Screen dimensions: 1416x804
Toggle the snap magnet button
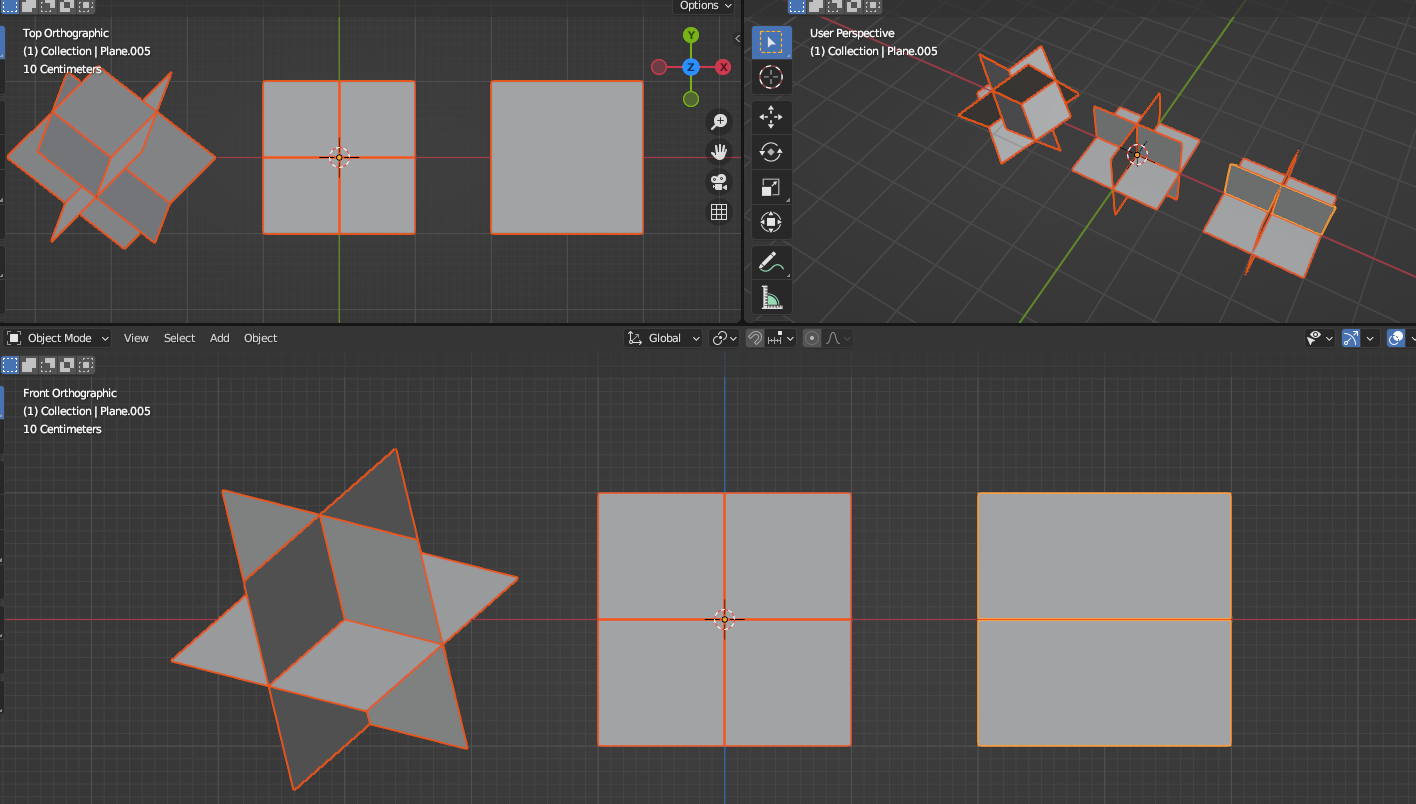coord(755,338)
